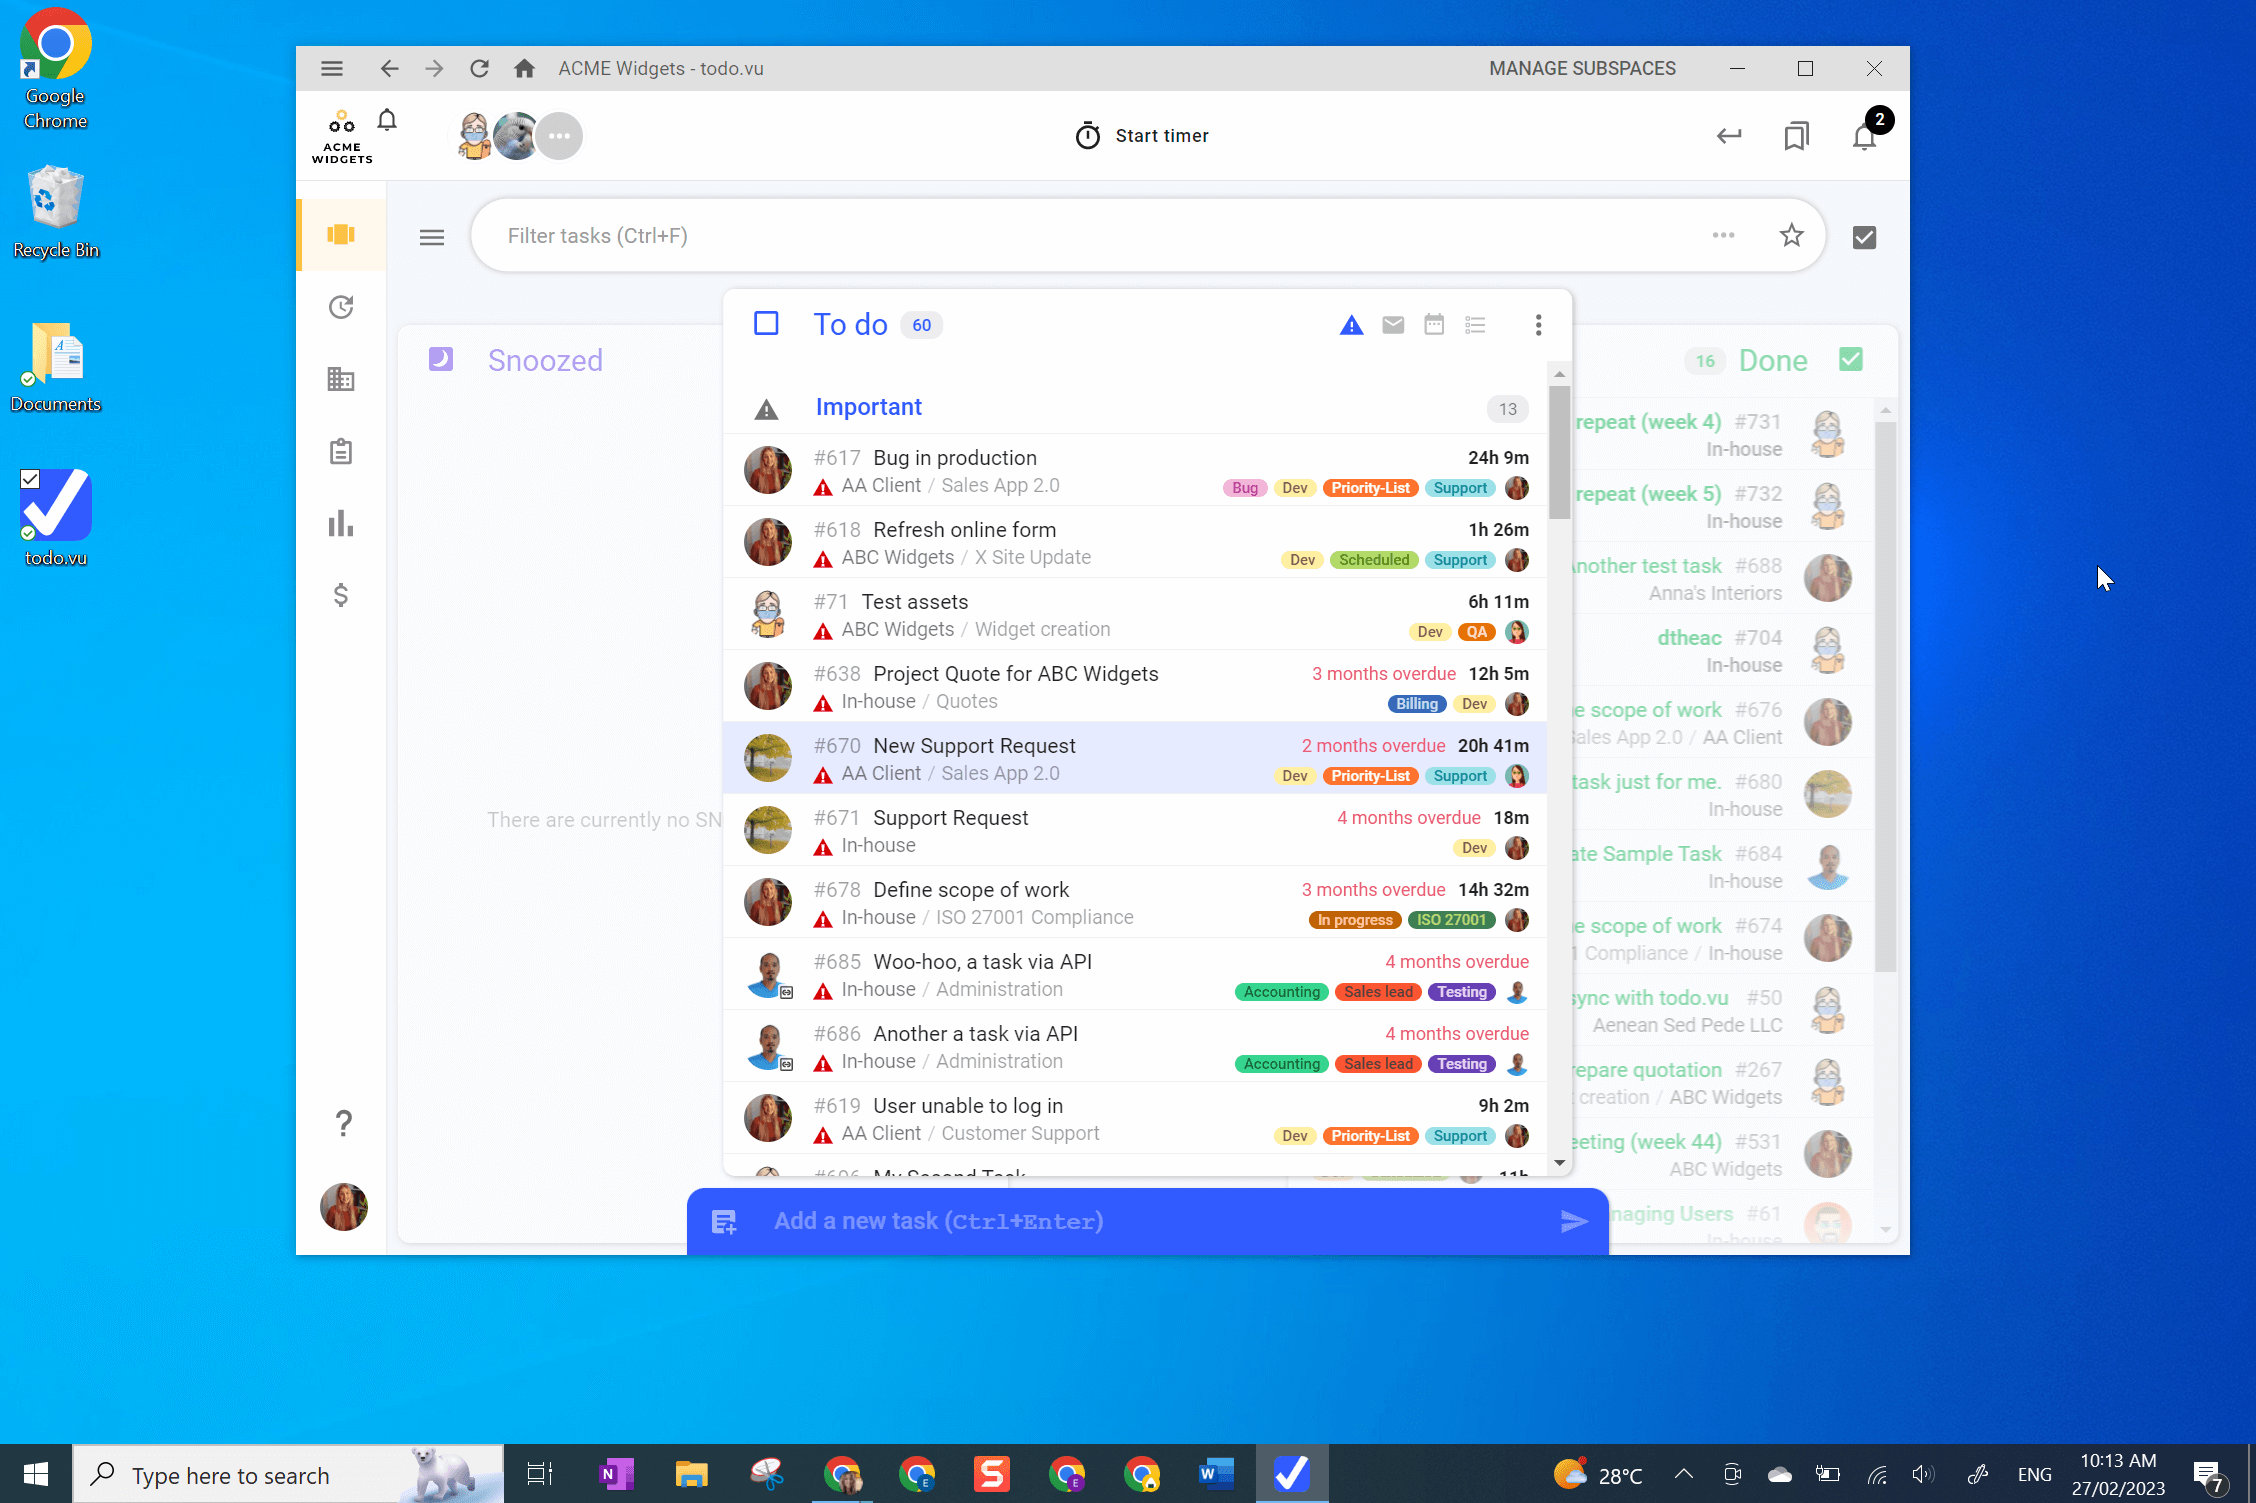Open task #678 Define scope of work

click(1135, 902)
